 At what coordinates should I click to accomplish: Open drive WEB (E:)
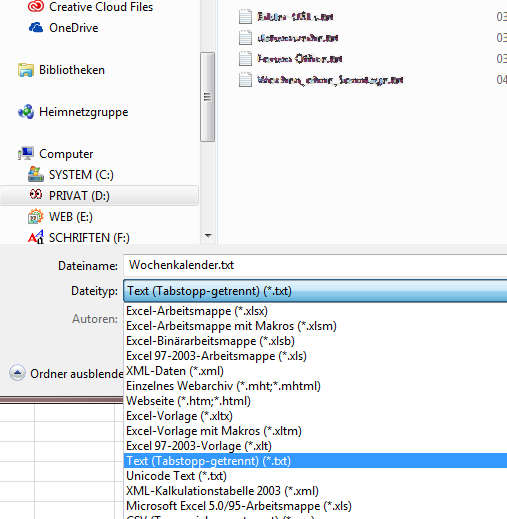pyautogui.click(x=71, y=217)
